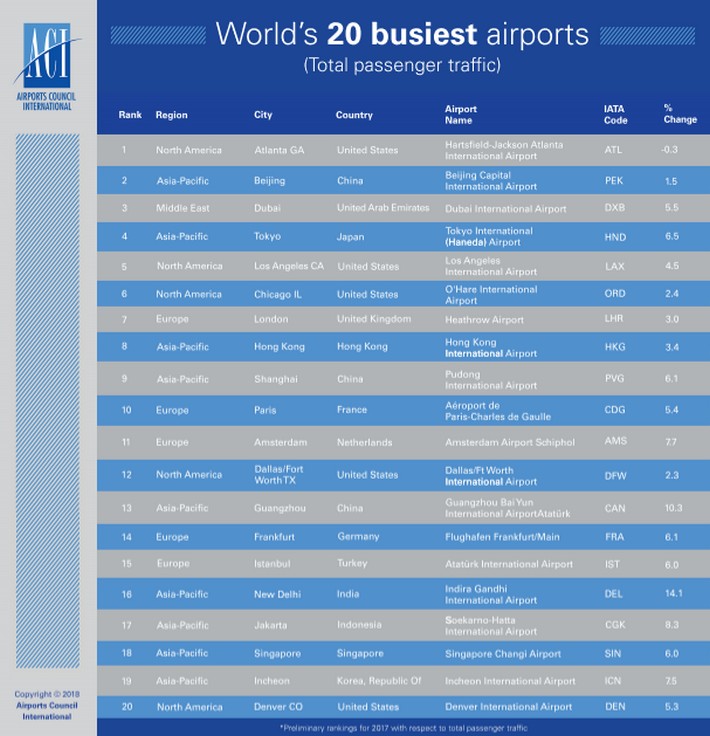Select the 'Beijing Capital International Airport' cell
Viewport: 710px width, 736px height.
490,181
